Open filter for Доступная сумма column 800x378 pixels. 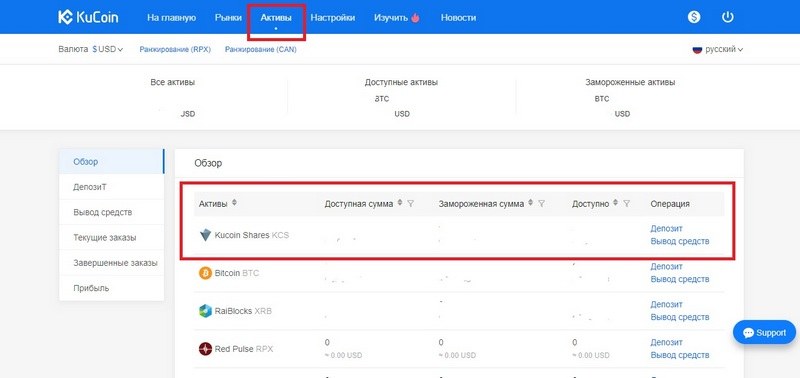pyautogui.click(x=411, y=204)
